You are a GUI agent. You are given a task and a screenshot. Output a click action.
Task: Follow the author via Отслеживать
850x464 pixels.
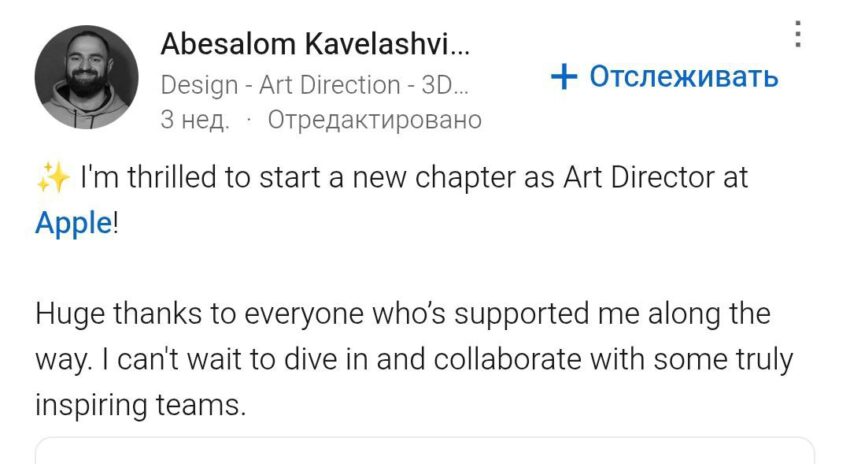[x=665, y=76]
